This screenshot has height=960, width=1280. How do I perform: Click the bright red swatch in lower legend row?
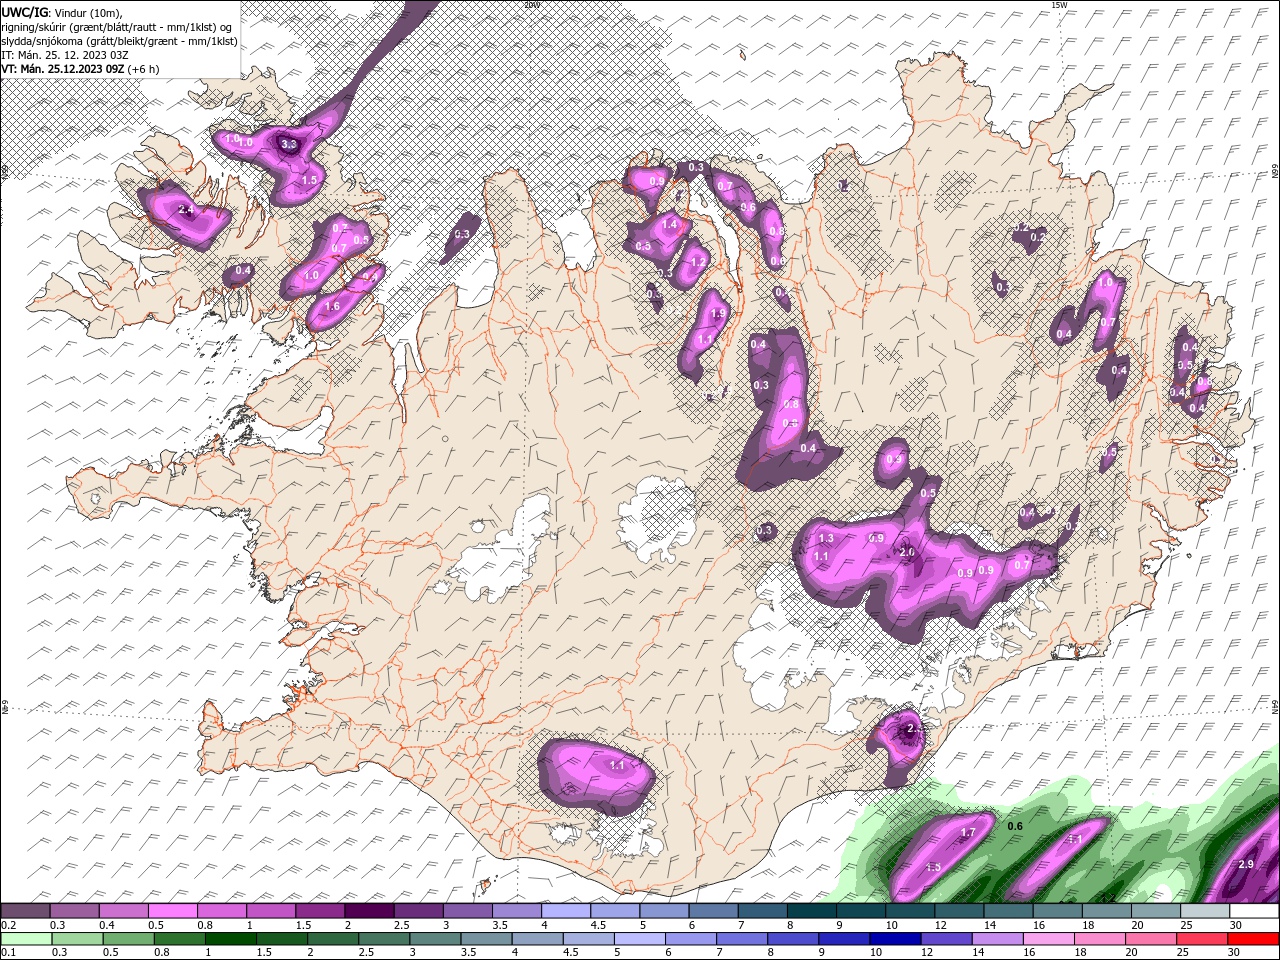(1254, 939)
